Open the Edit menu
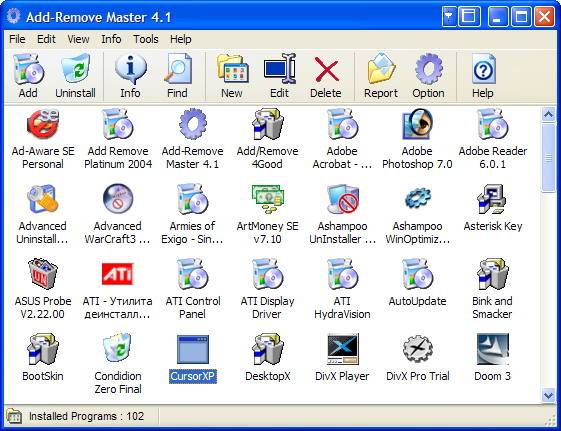 46,39
